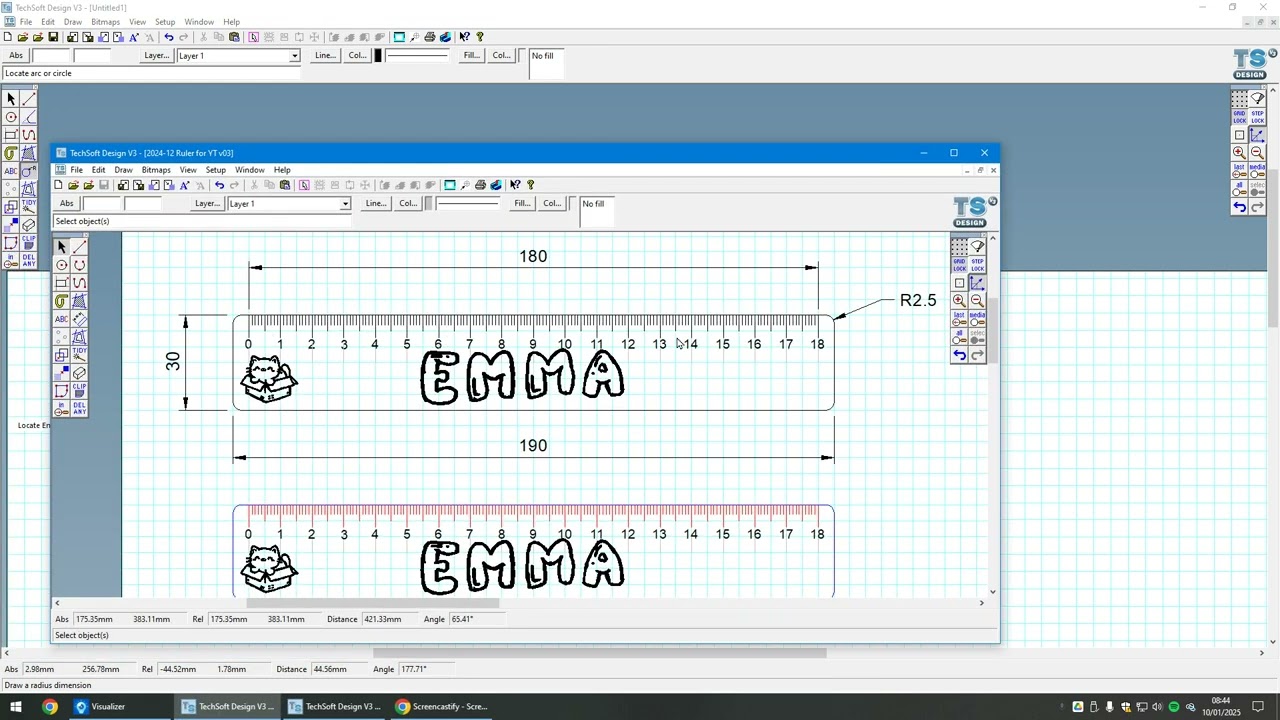Open Chrome from the Windows taskbar

point(49,707)
